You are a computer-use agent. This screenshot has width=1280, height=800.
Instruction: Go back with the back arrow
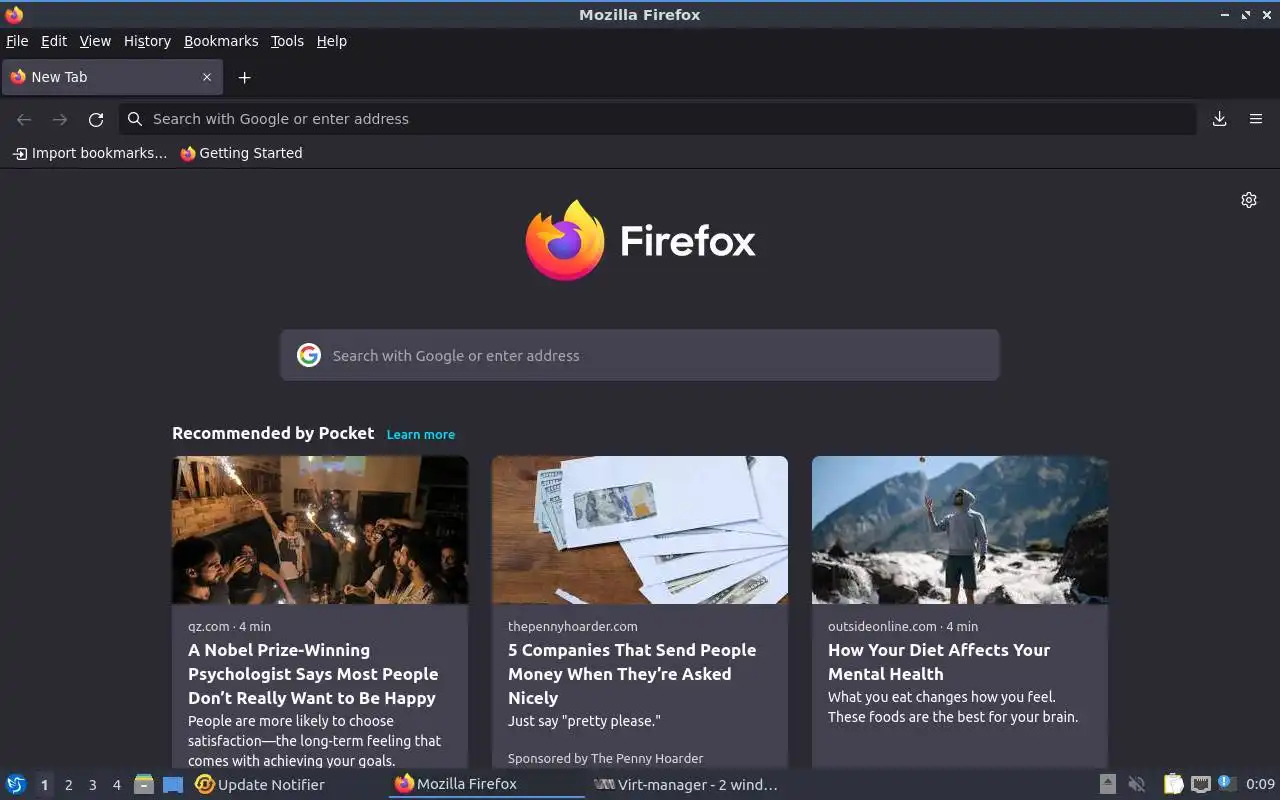point(24,119)
